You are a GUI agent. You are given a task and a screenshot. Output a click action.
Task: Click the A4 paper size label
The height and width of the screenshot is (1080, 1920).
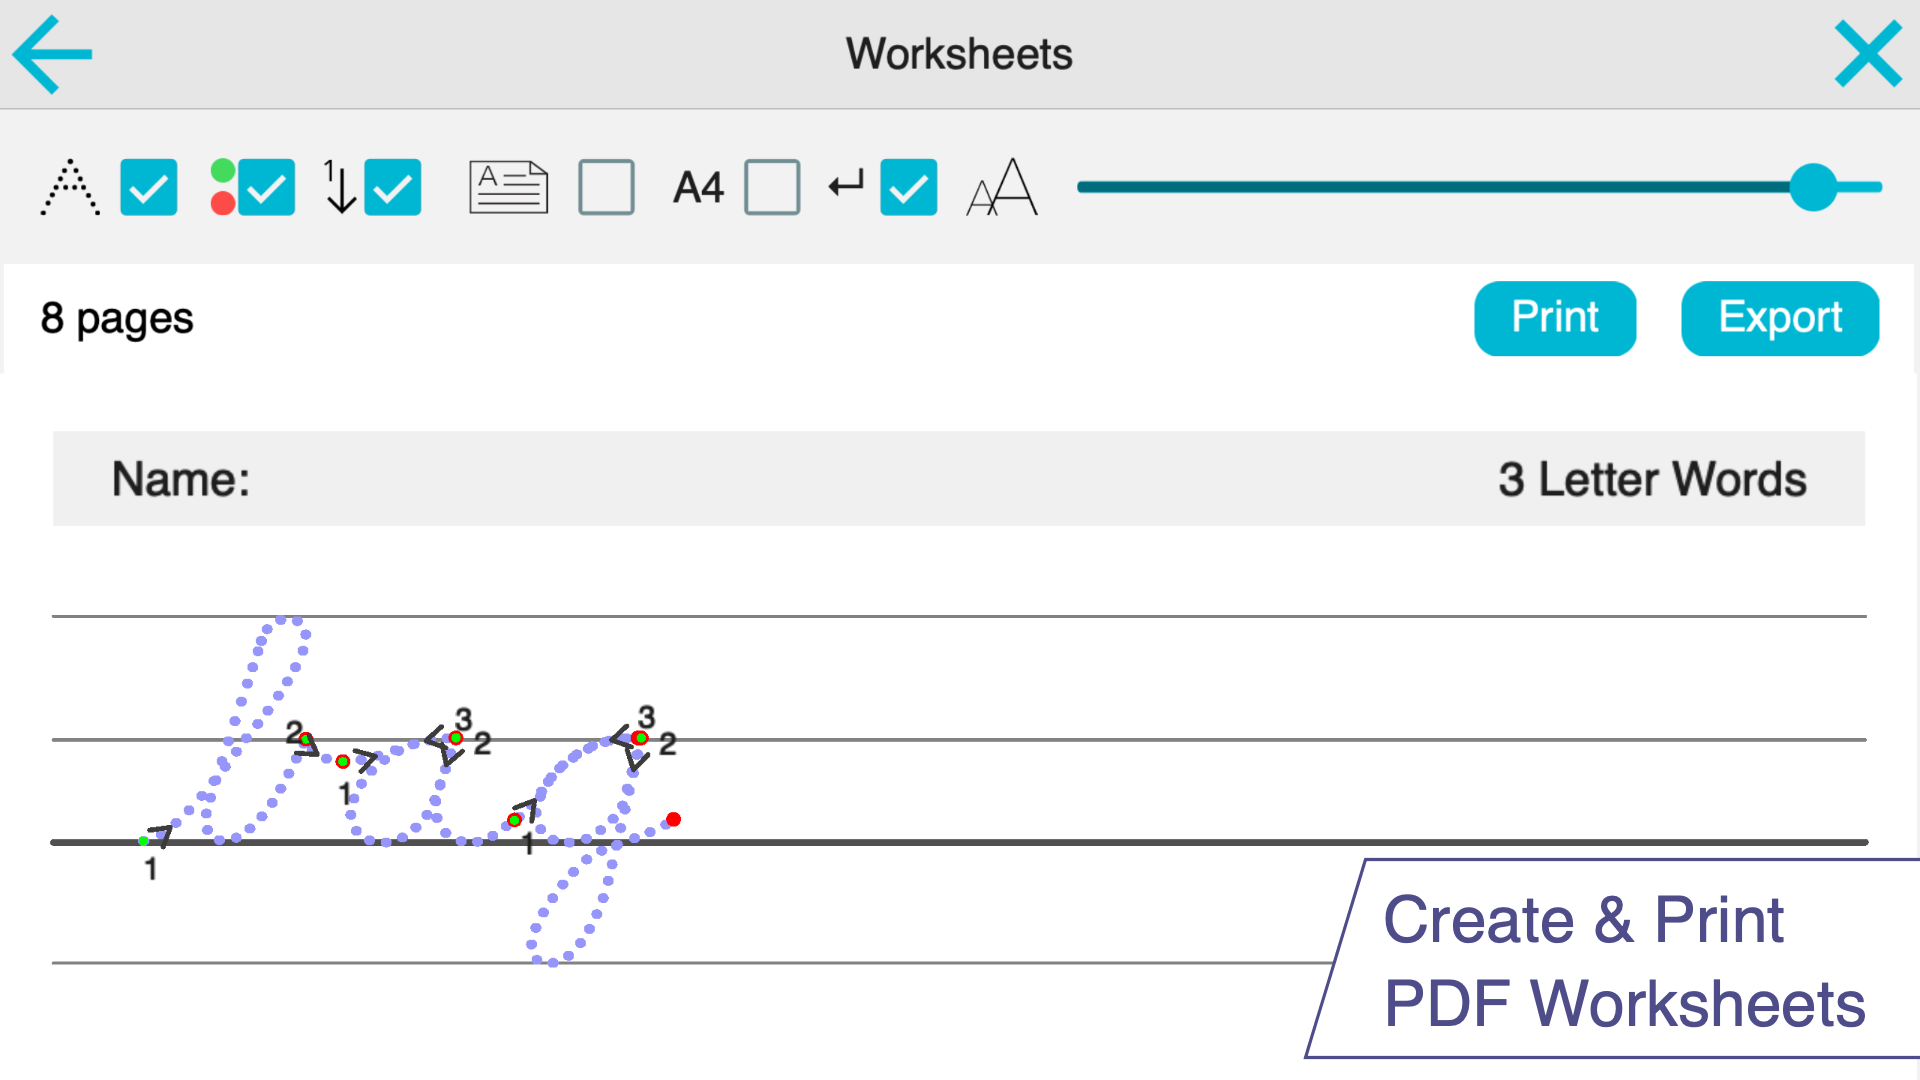pos(698,188)
